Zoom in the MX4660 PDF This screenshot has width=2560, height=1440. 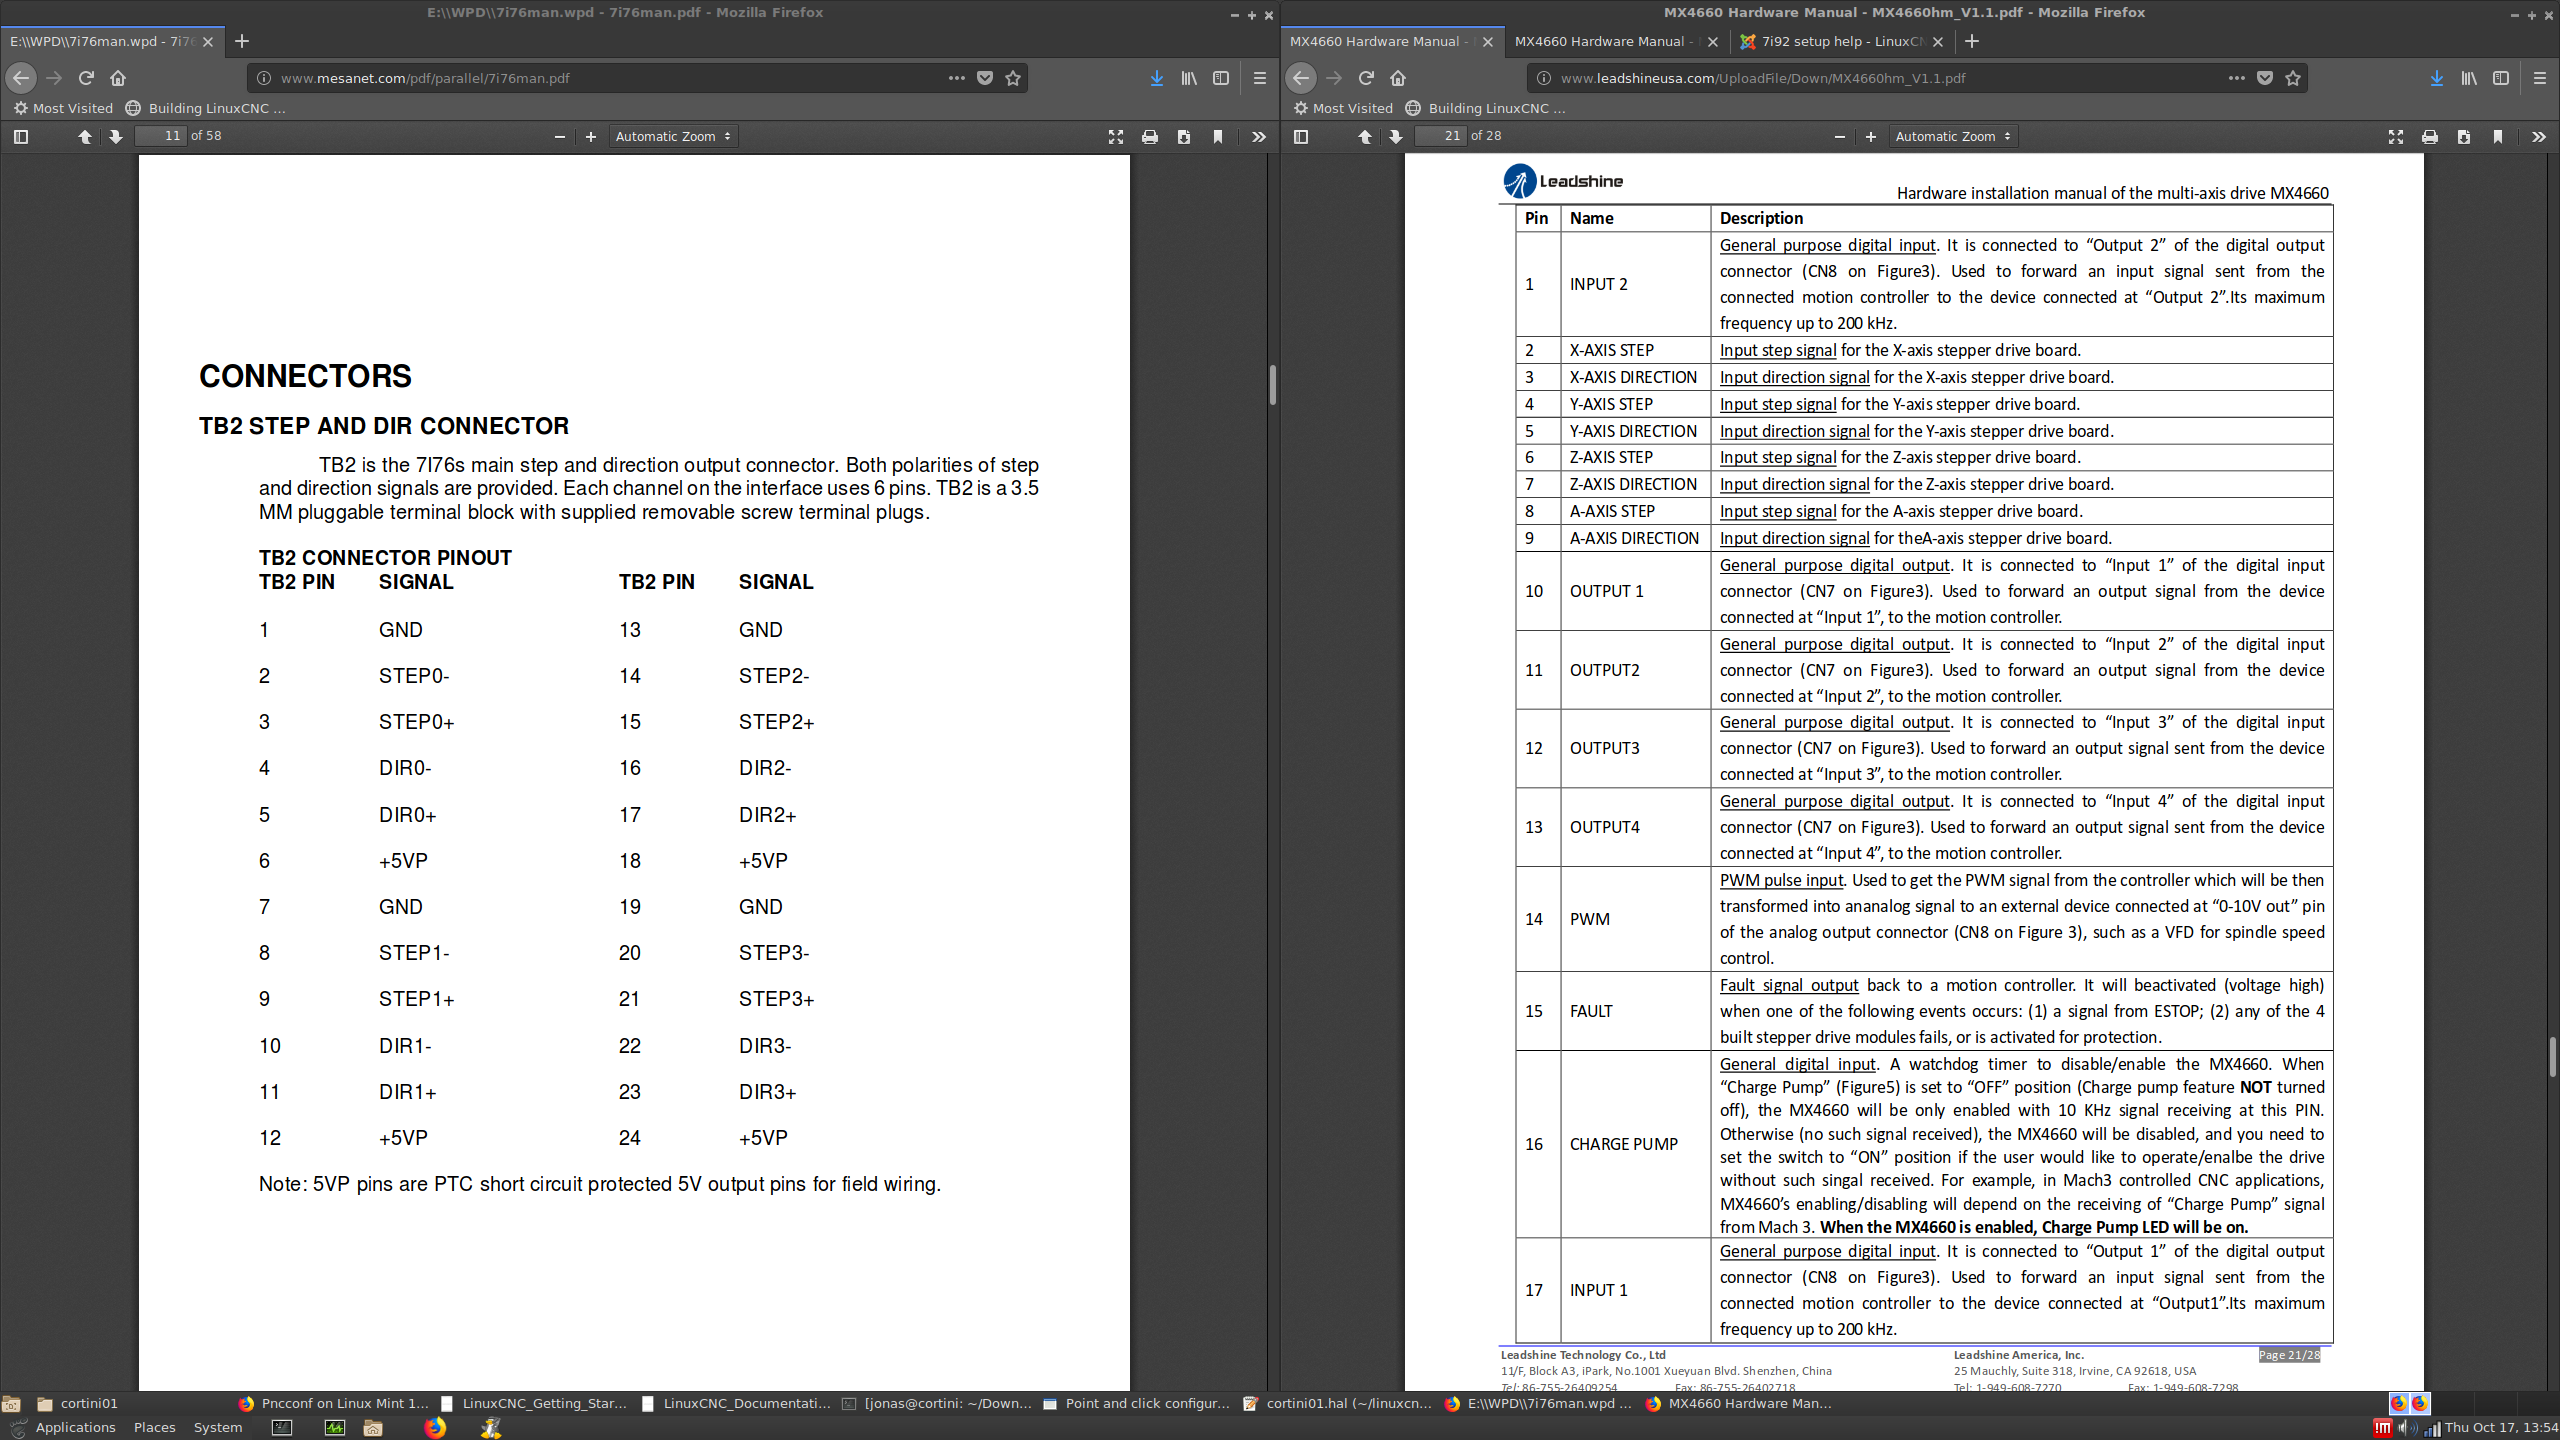[1871, 136]
